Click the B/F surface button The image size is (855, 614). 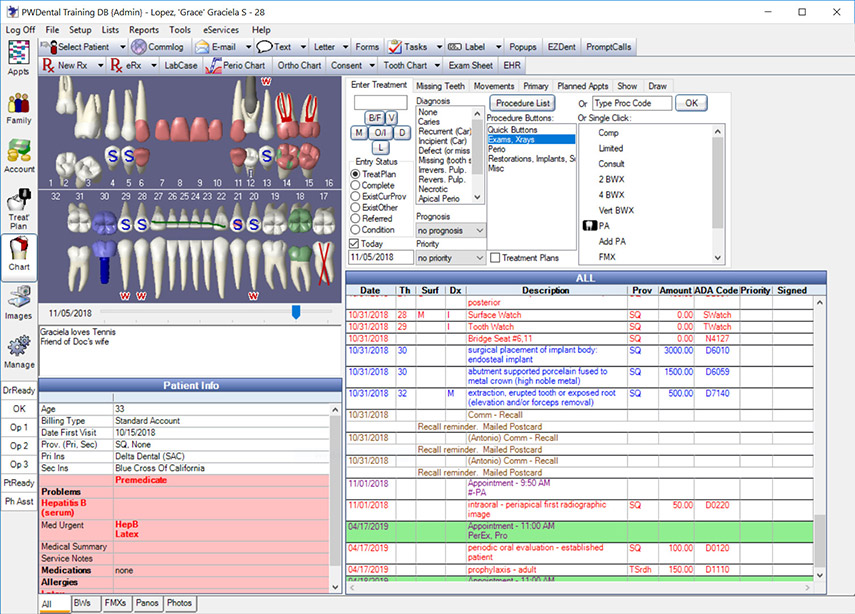(375, 118)
